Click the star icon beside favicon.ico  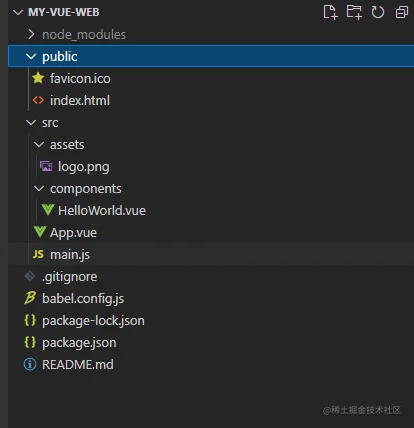click(x=38, y=78)
